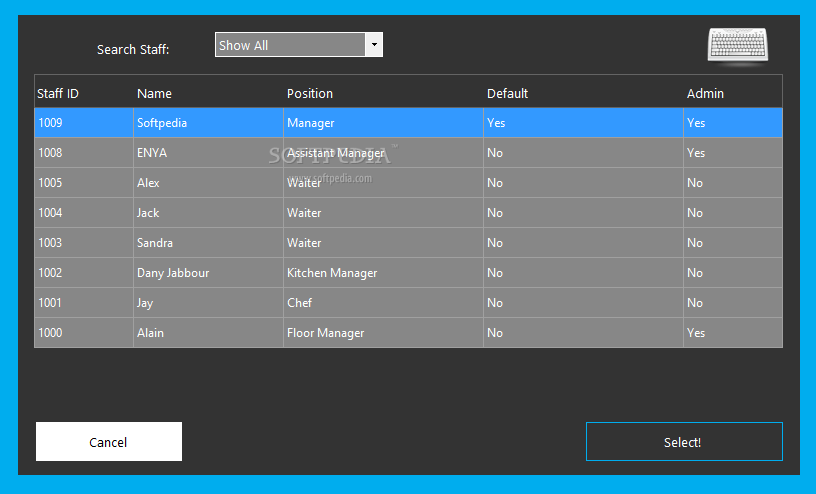Select the Dany Jabbour name cell
Viewport: 816px width, 494px height.
point(208,273)
